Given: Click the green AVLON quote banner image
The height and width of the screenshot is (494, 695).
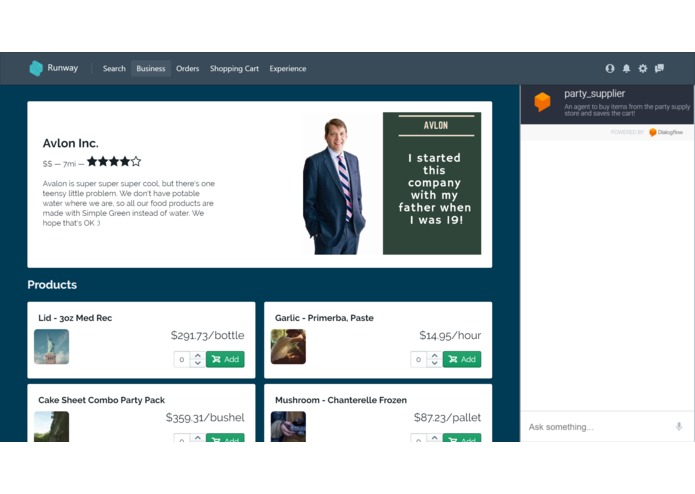Looking at the screenshot, I should tap(432, 183).
